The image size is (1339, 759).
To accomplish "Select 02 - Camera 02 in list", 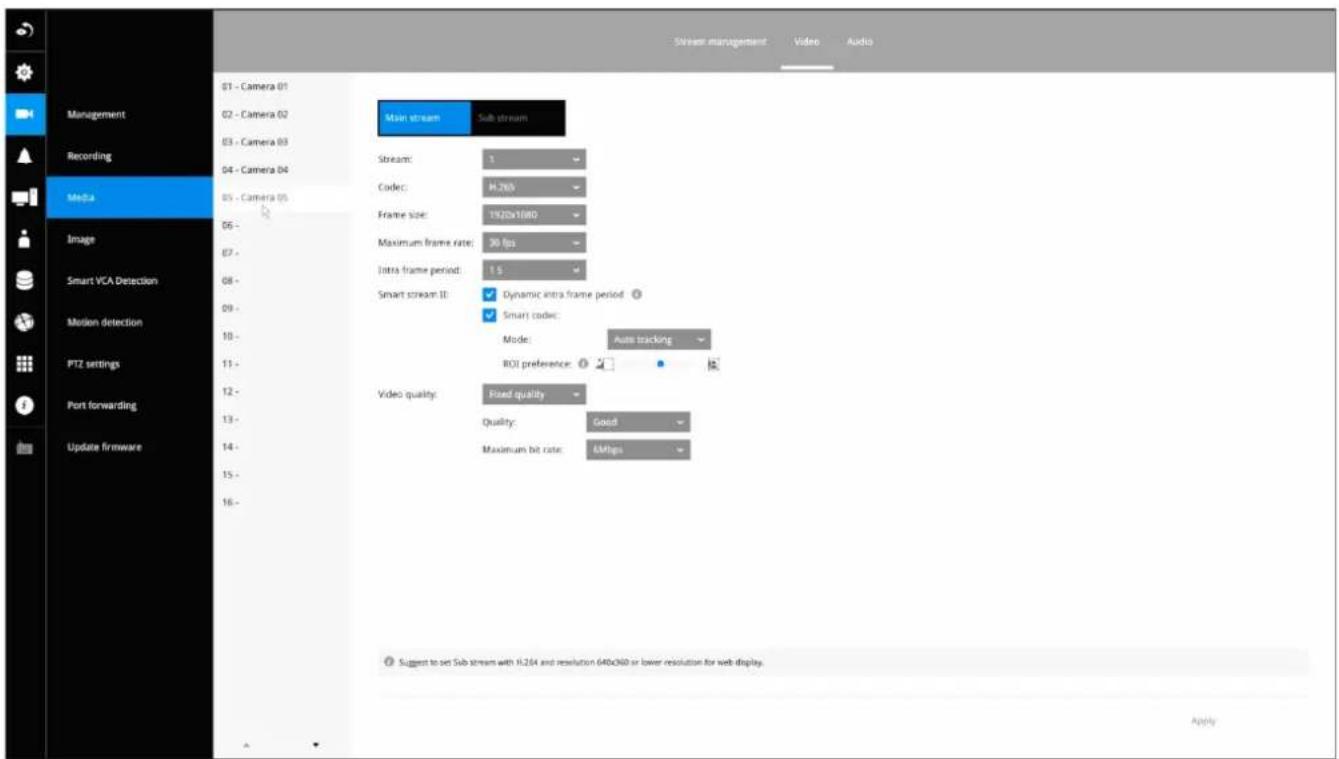I will point(283,115).
